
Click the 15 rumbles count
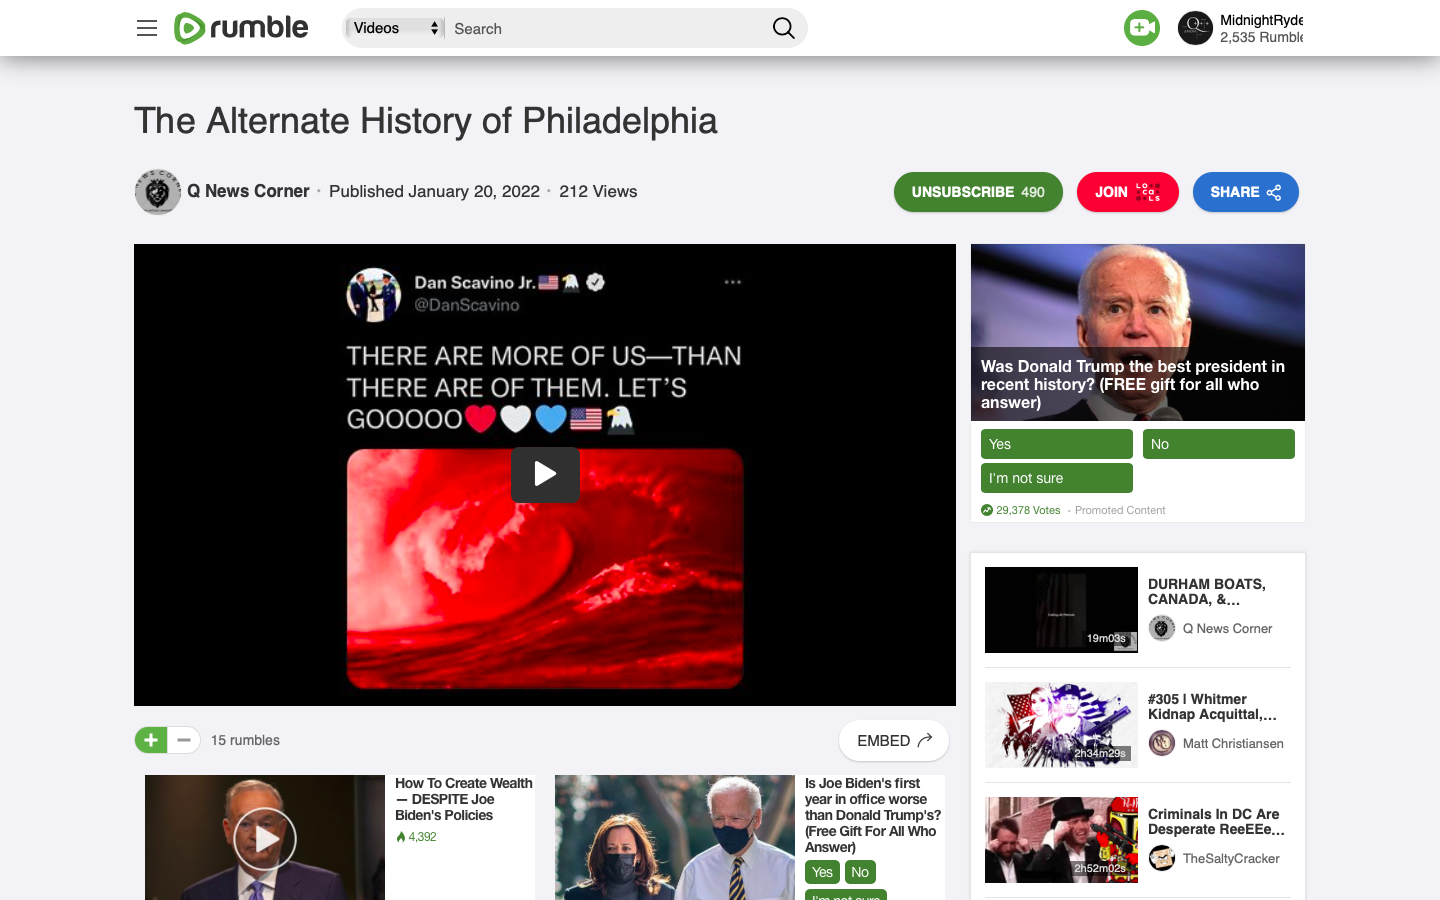click(x=245, y=740)
